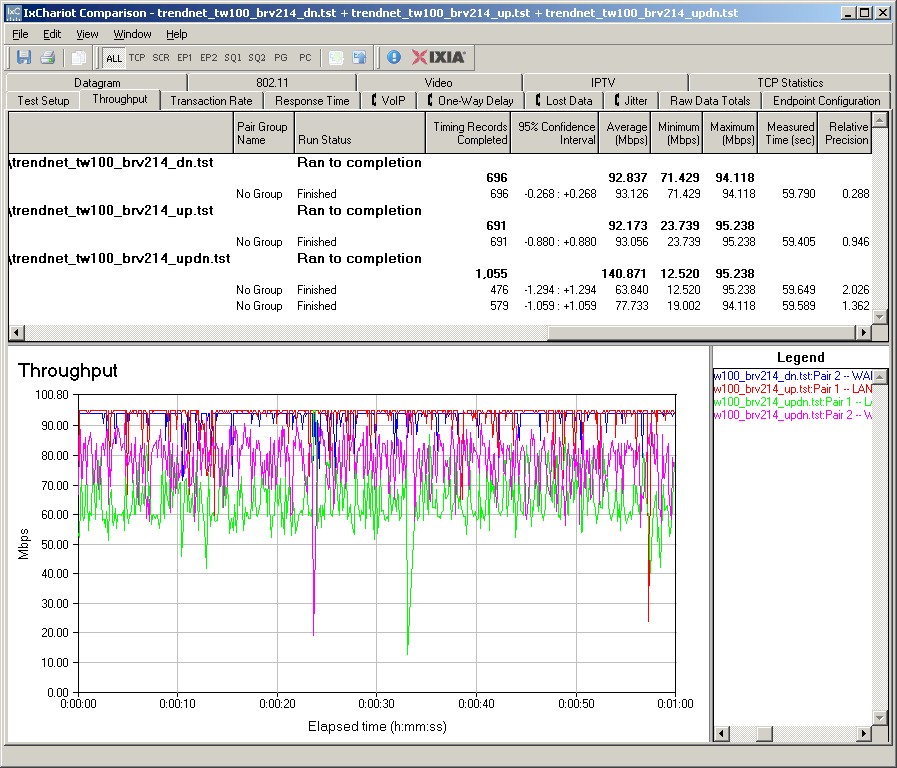Click the Measured Time (sec) column header

click(787, 133)
